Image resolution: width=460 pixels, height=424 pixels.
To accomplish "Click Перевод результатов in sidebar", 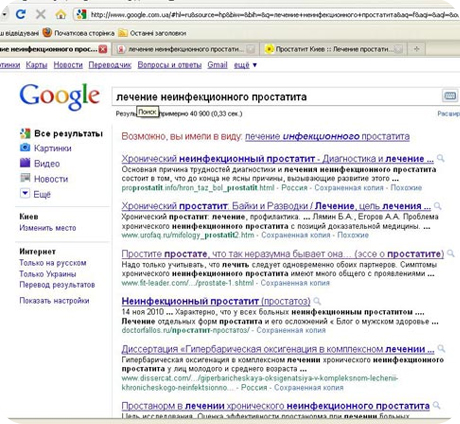I will point(57,285).
